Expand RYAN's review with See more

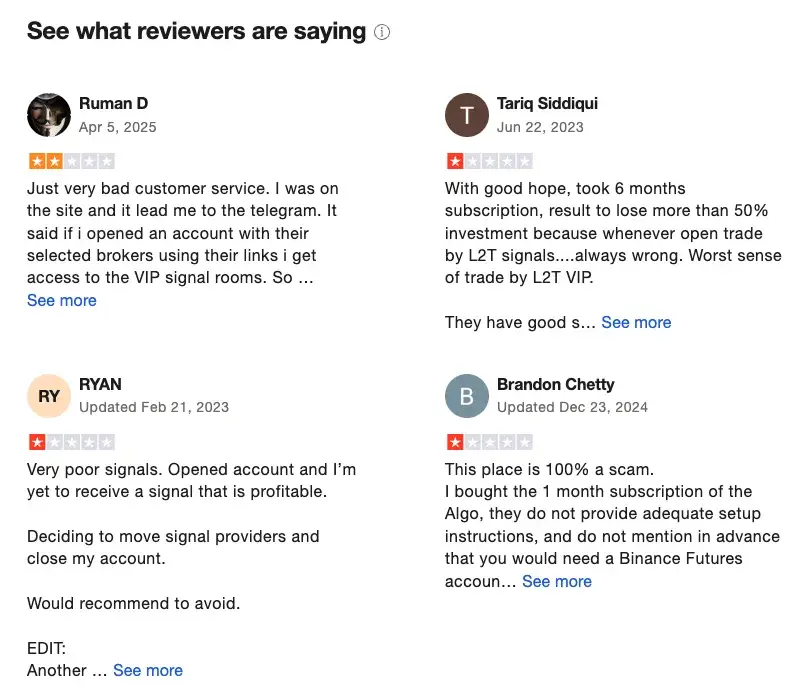tap(148, 671)
